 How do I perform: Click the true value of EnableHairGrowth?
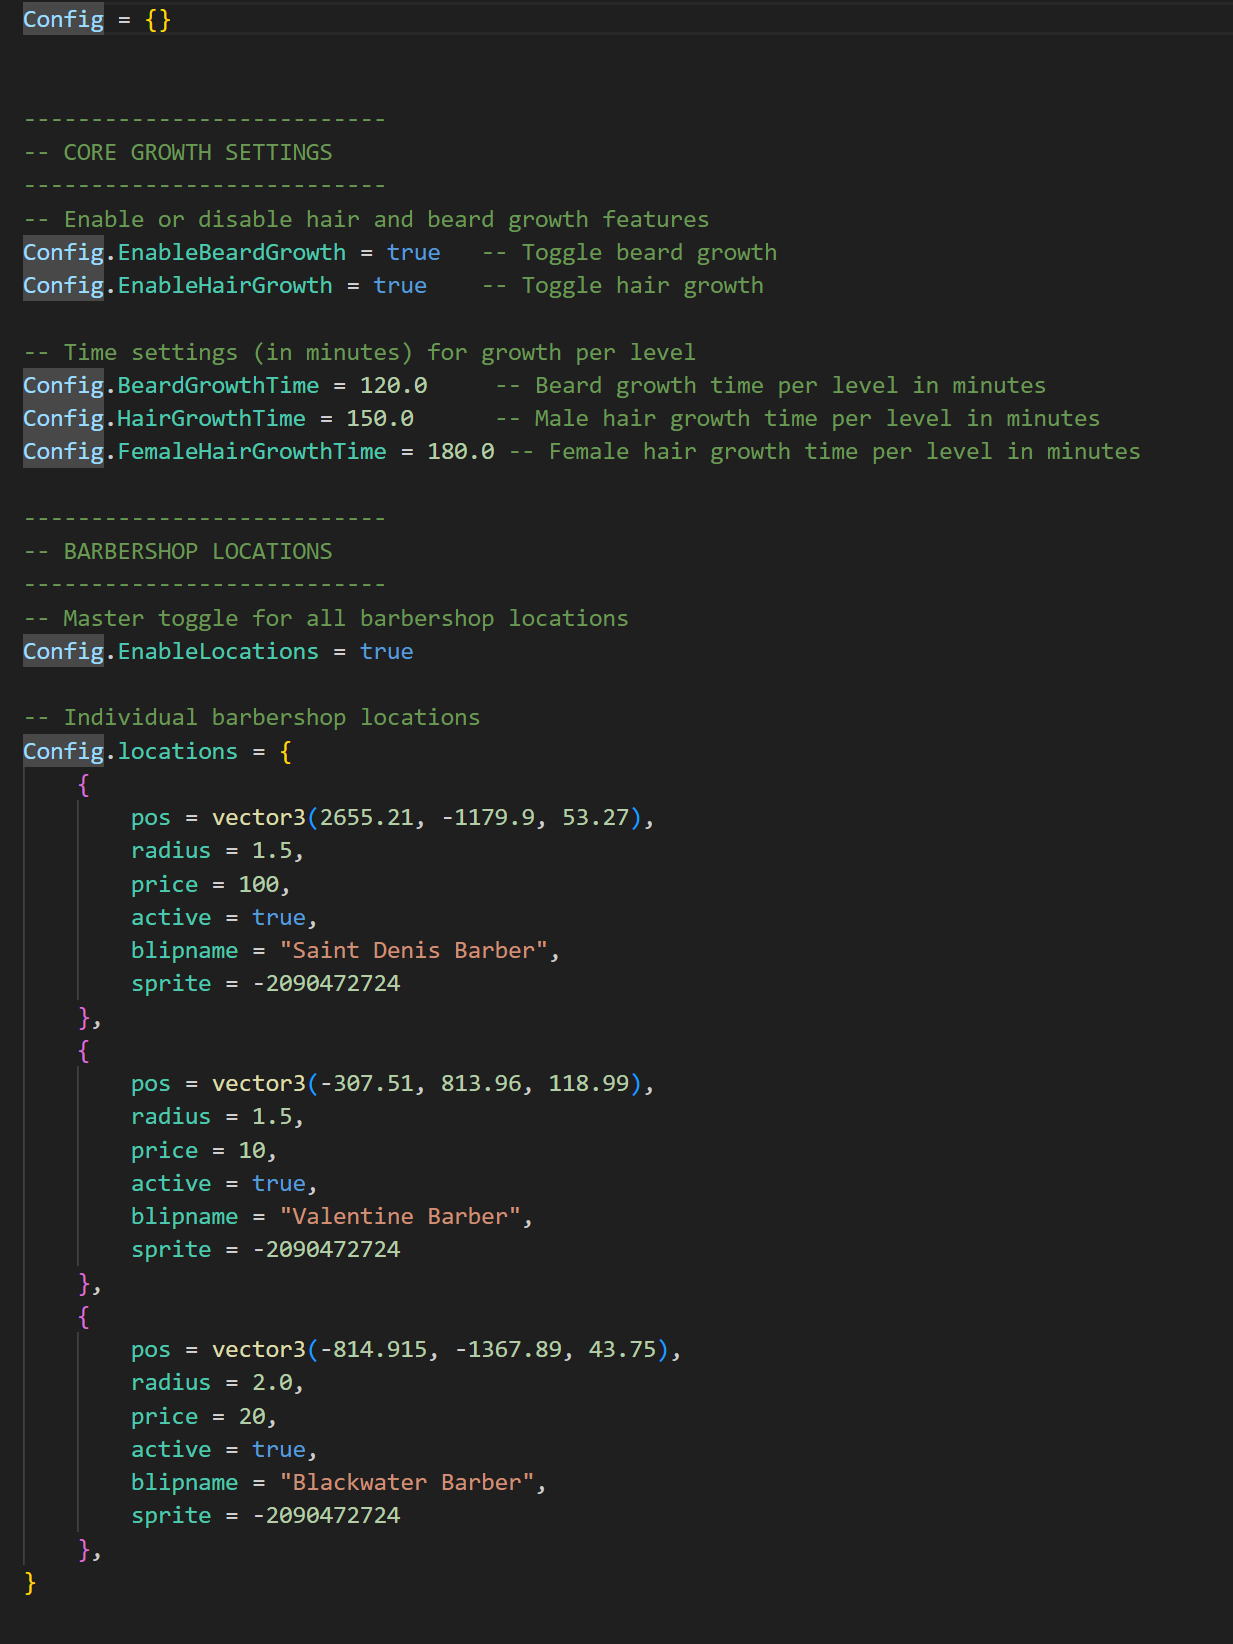(x=400, y=285)
